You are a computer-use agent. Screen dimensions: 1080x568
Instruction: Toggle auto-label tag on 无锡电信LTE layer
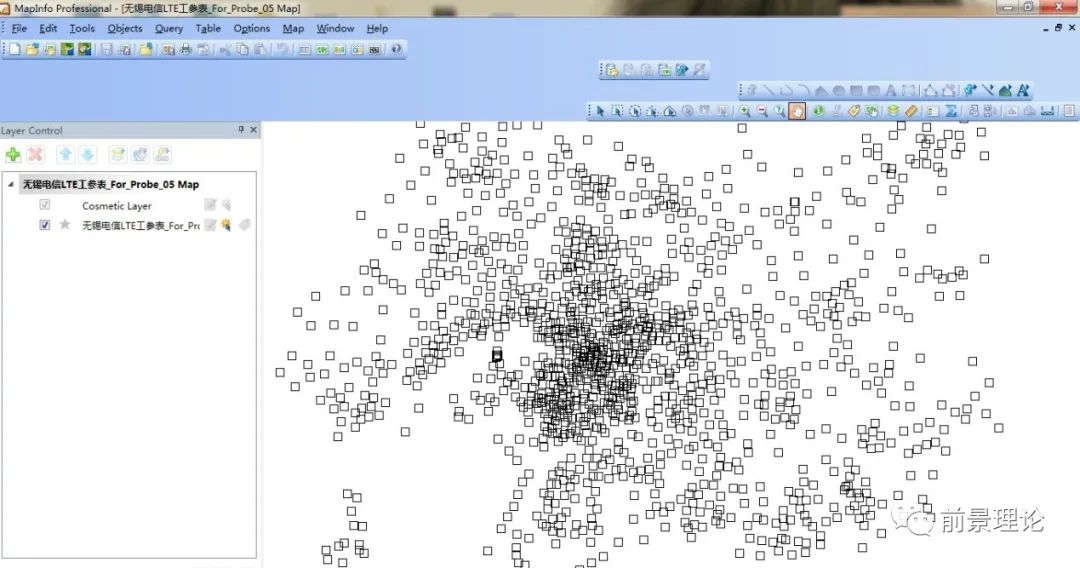[244, 224]
